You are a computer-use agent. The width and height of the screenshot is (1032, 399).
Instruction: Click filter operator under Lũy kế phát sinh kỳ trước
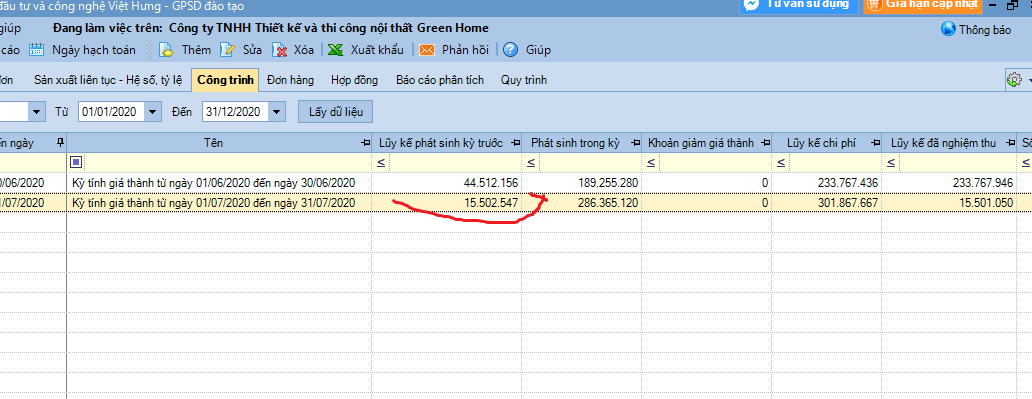(380, 162)
